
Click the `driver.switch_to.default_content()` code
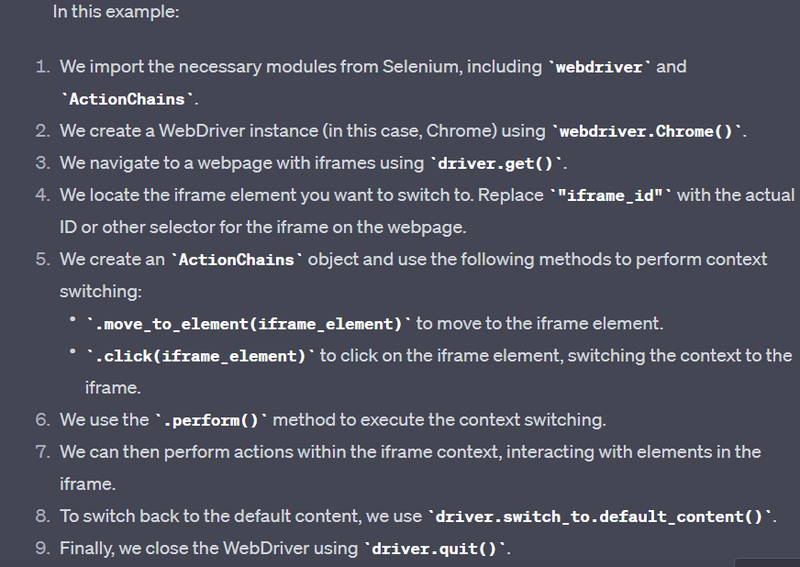[601, 516]
